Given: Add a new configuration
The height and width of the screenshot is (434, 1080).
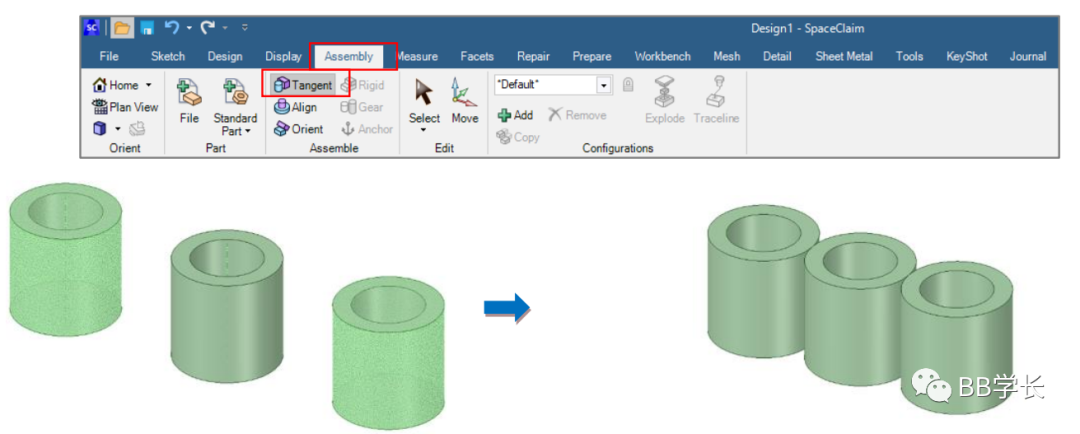Looking at the screenshot, I should 515,115.
